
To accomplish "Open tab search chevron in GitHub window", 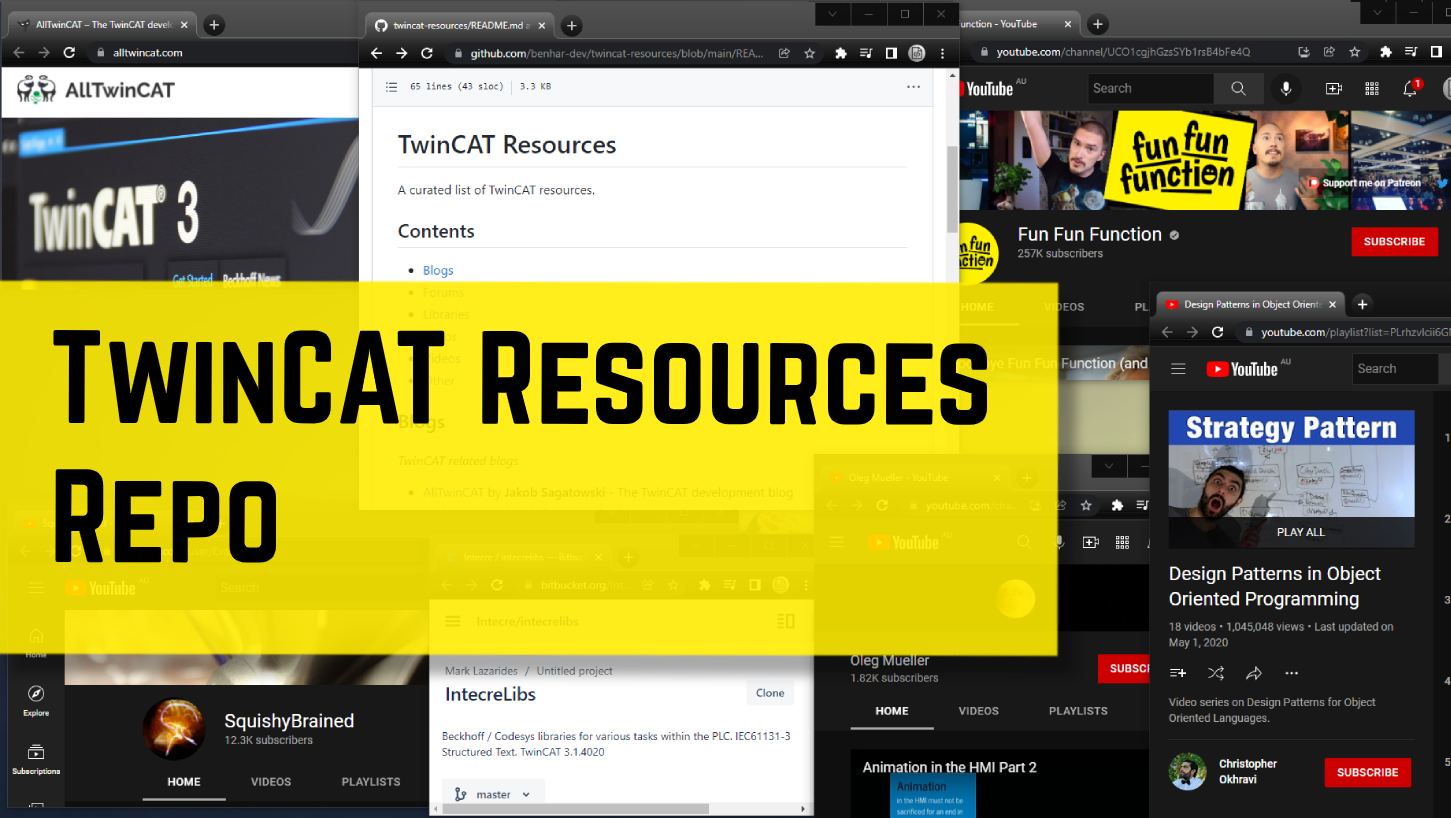I will point(832,14).
